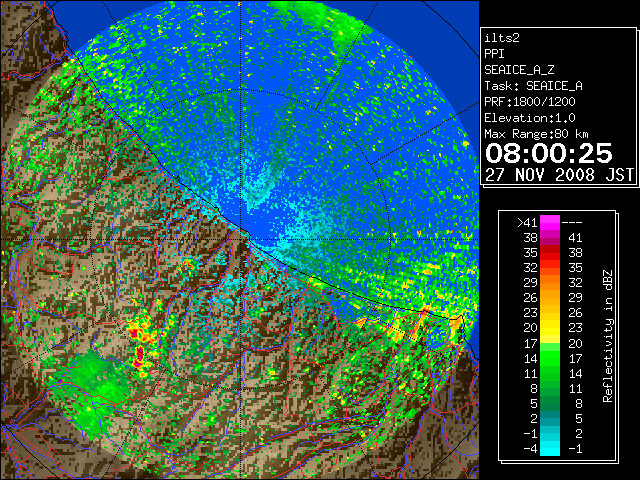The height and width of the screenshot is (480, 640).
Task: Click the '20' label right of color bar
Action: pos(575,344)
